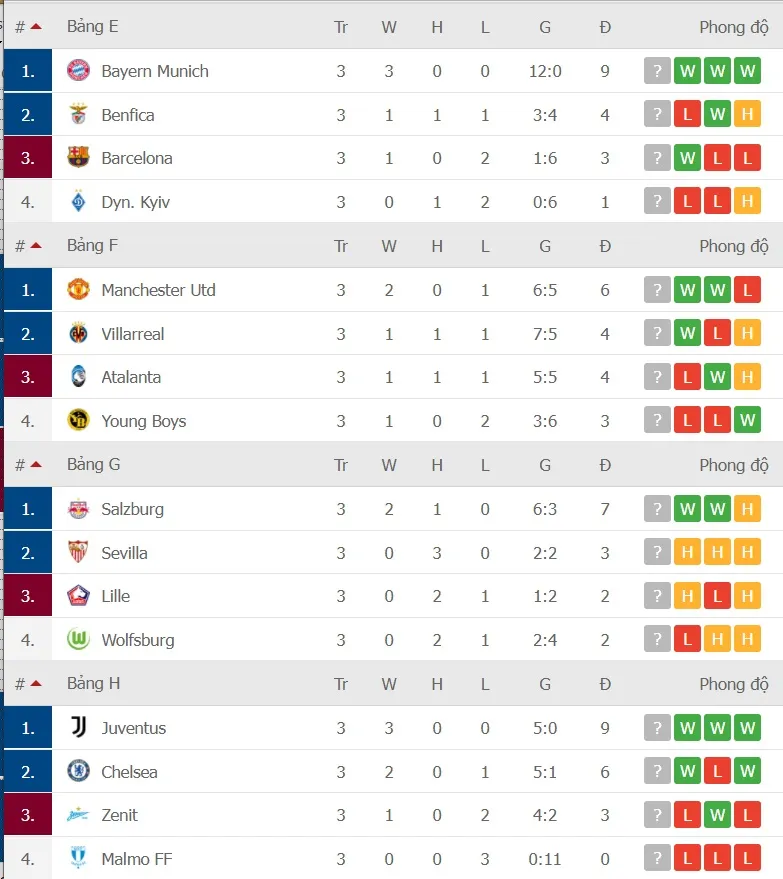This screenshot has width=783, height=879.
Task: Click Bảng E Phong độ column header
Action: (x=733, y=27)
